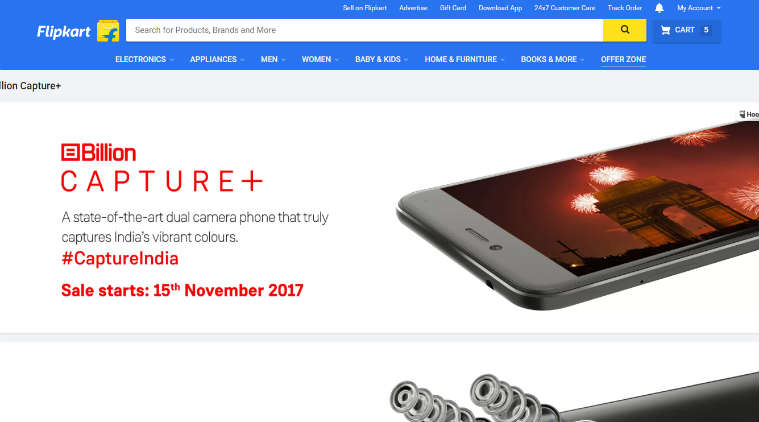
Task: Click the products search input field
Action: pyautogui.click(x=364, y=30)
